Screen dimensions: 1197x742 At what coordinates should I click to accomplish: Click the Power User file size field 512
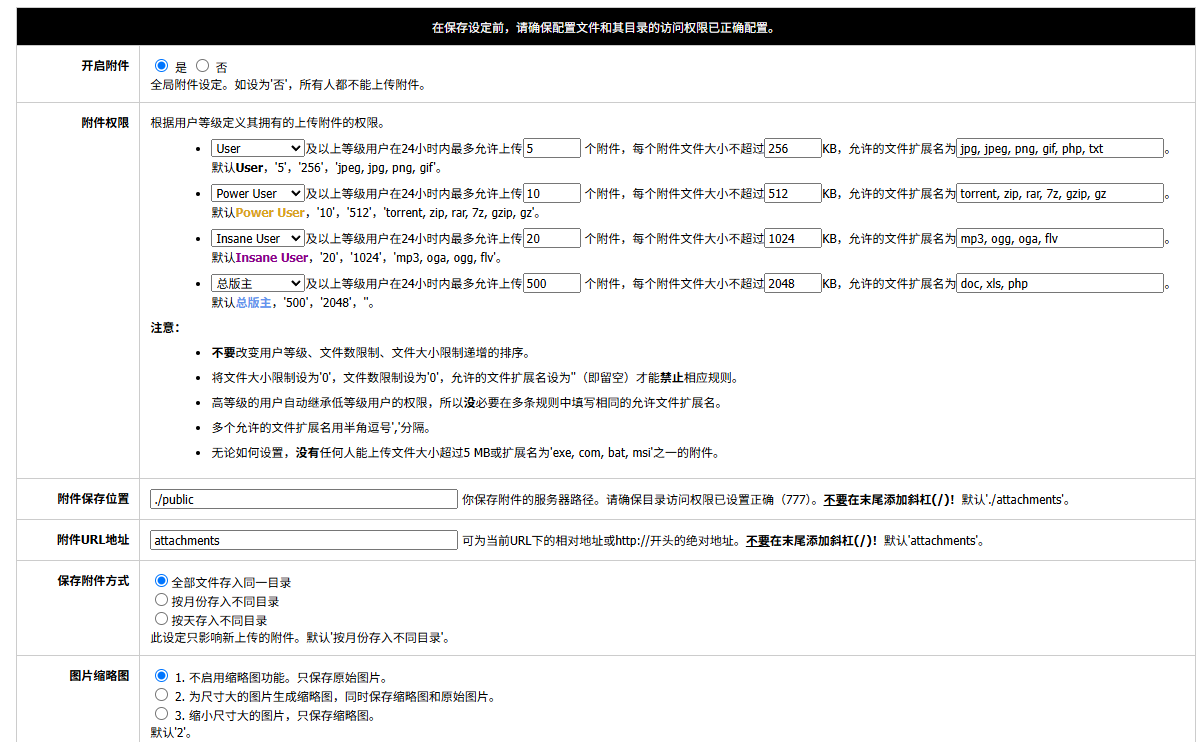pyautogui.click(x=792, y=194)
